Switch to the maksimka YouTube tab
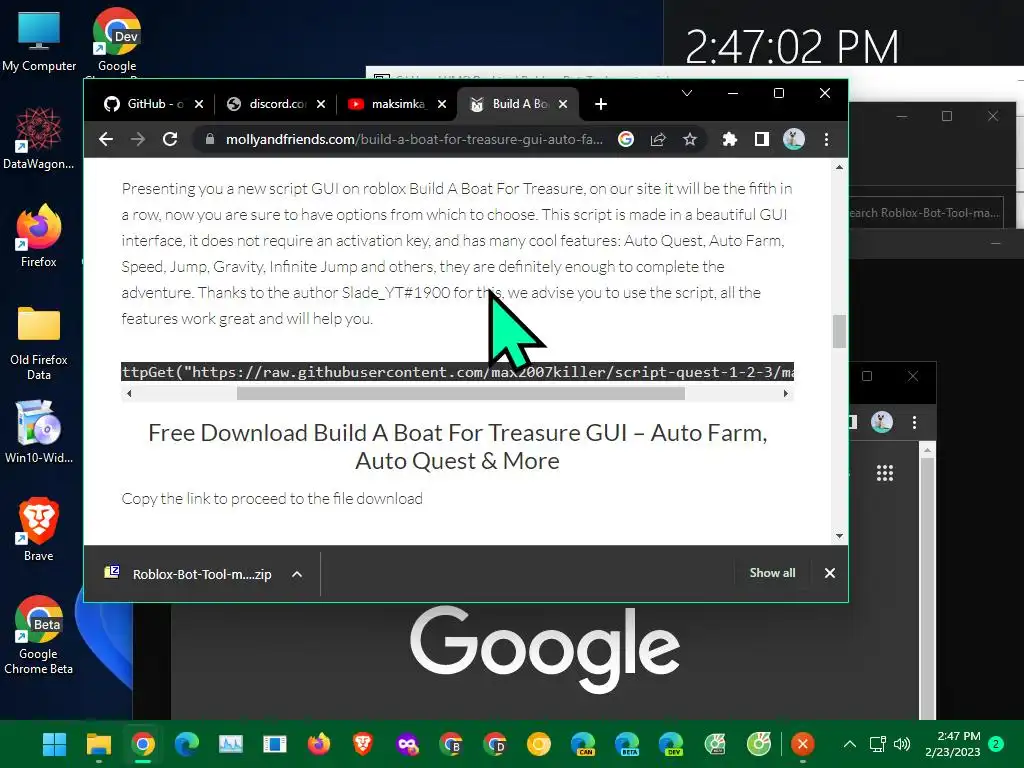 [389, 104]
